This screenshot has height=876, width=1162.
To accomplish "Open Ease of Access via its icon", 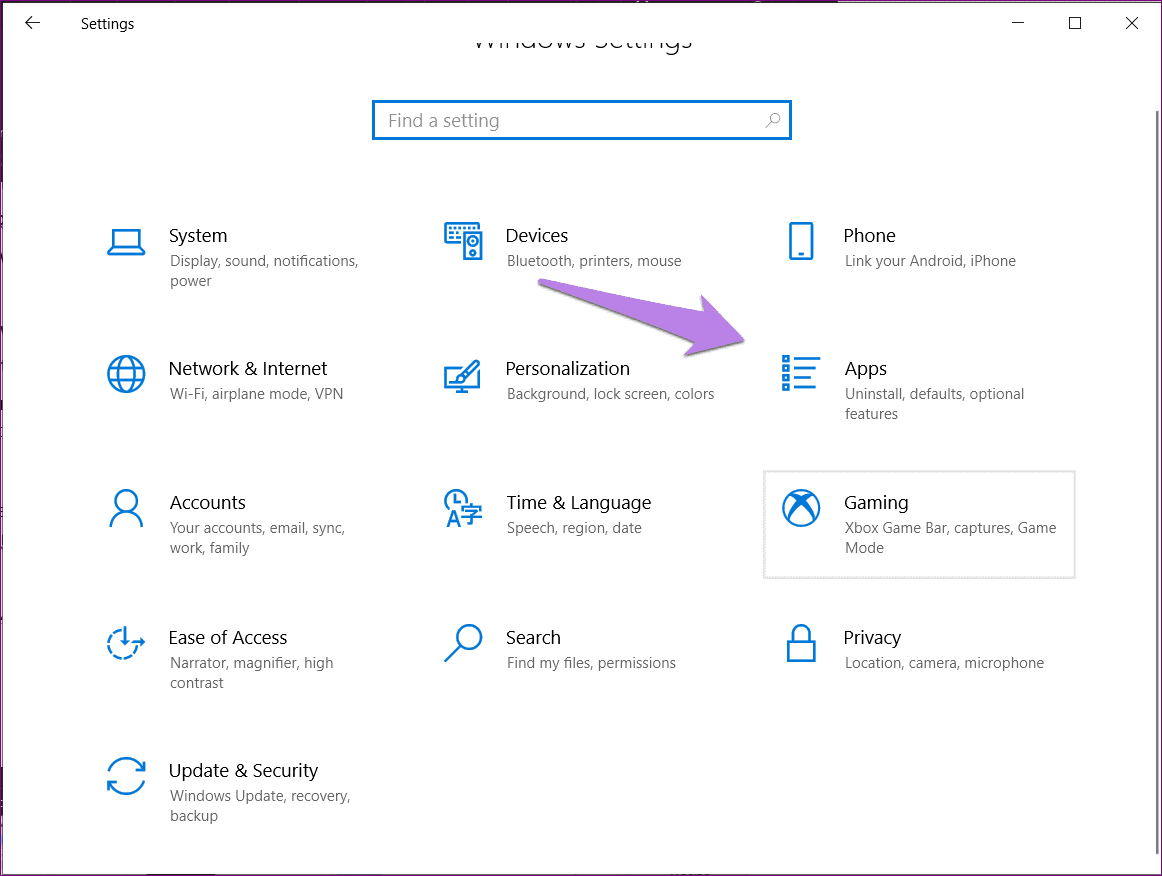I will 126,644.
